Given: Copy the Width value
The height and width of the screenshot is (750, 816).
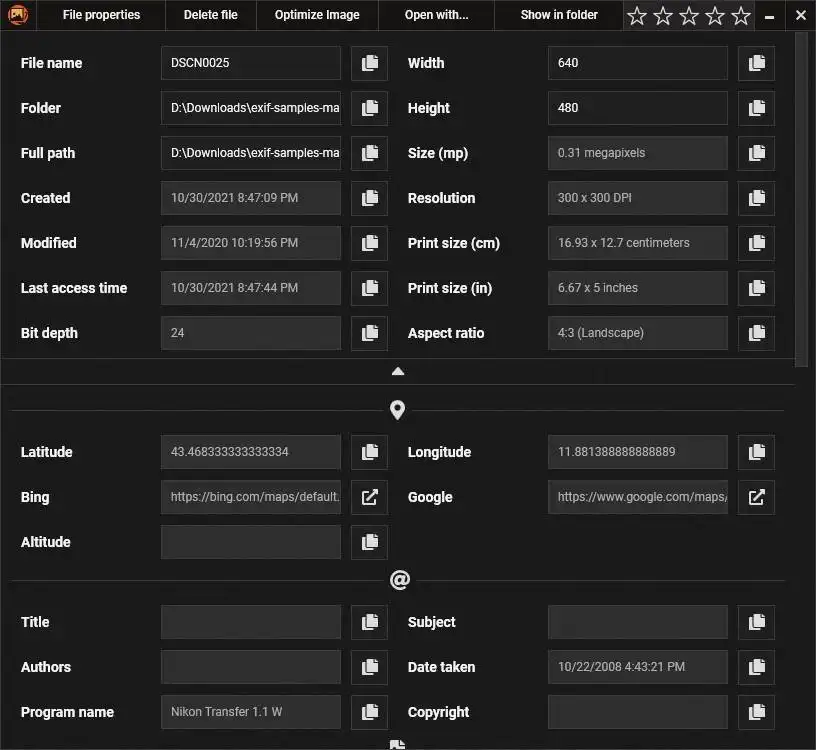Looking at the screenshot, I should 756,63.
